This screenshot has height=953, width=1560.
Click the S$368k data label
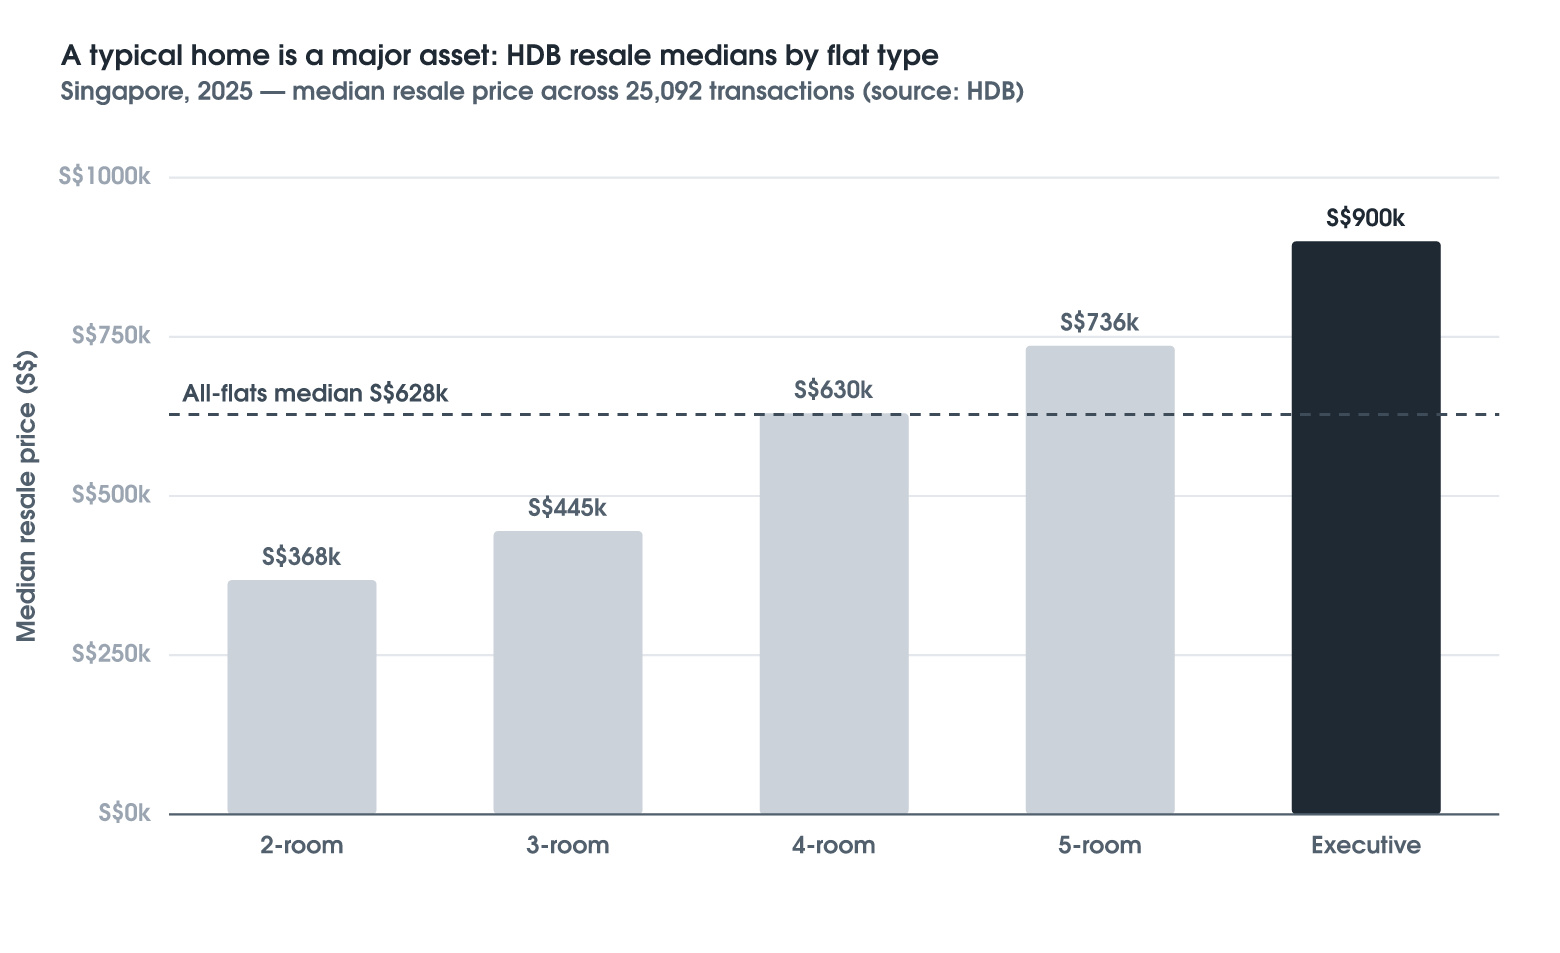click(302, 557)
